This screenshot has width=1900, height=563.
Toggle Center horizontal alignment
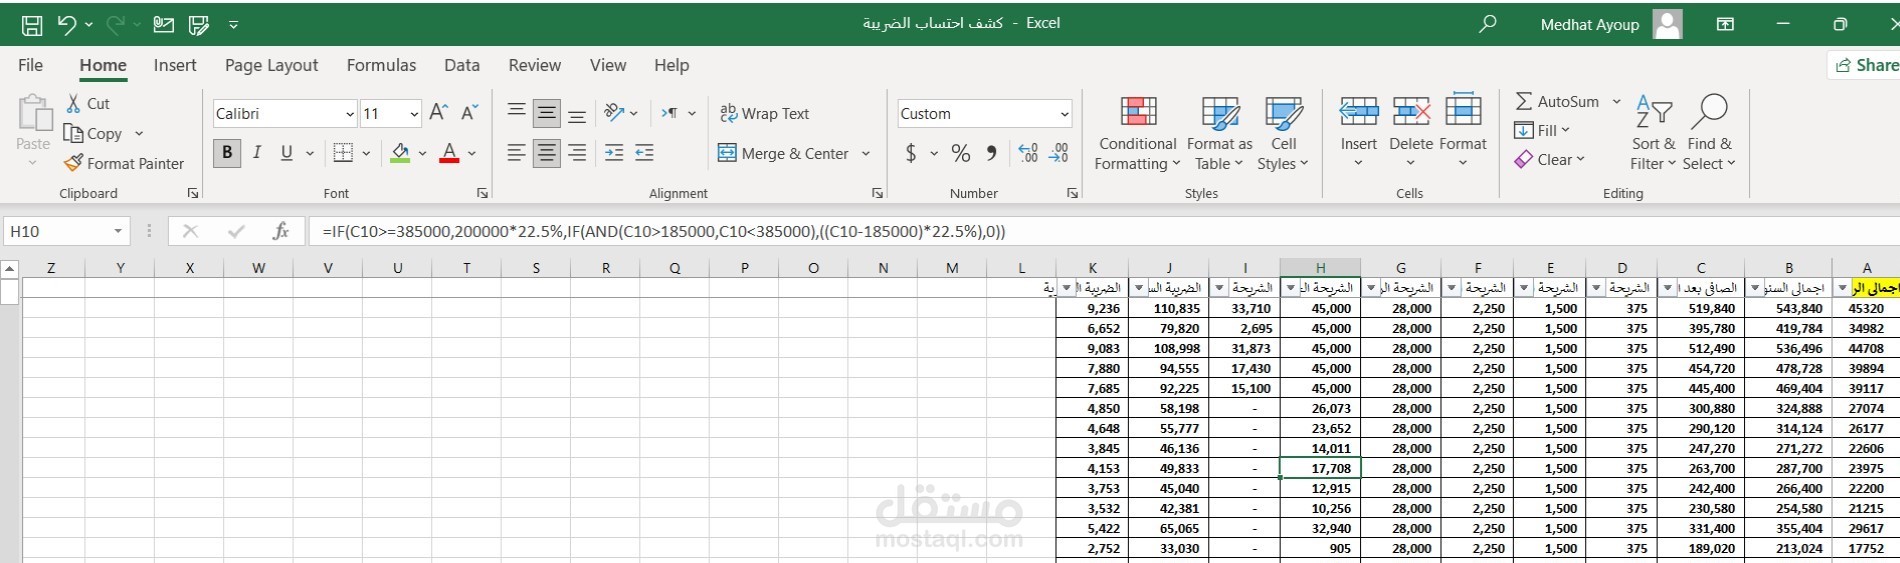[x=546, y=153]
